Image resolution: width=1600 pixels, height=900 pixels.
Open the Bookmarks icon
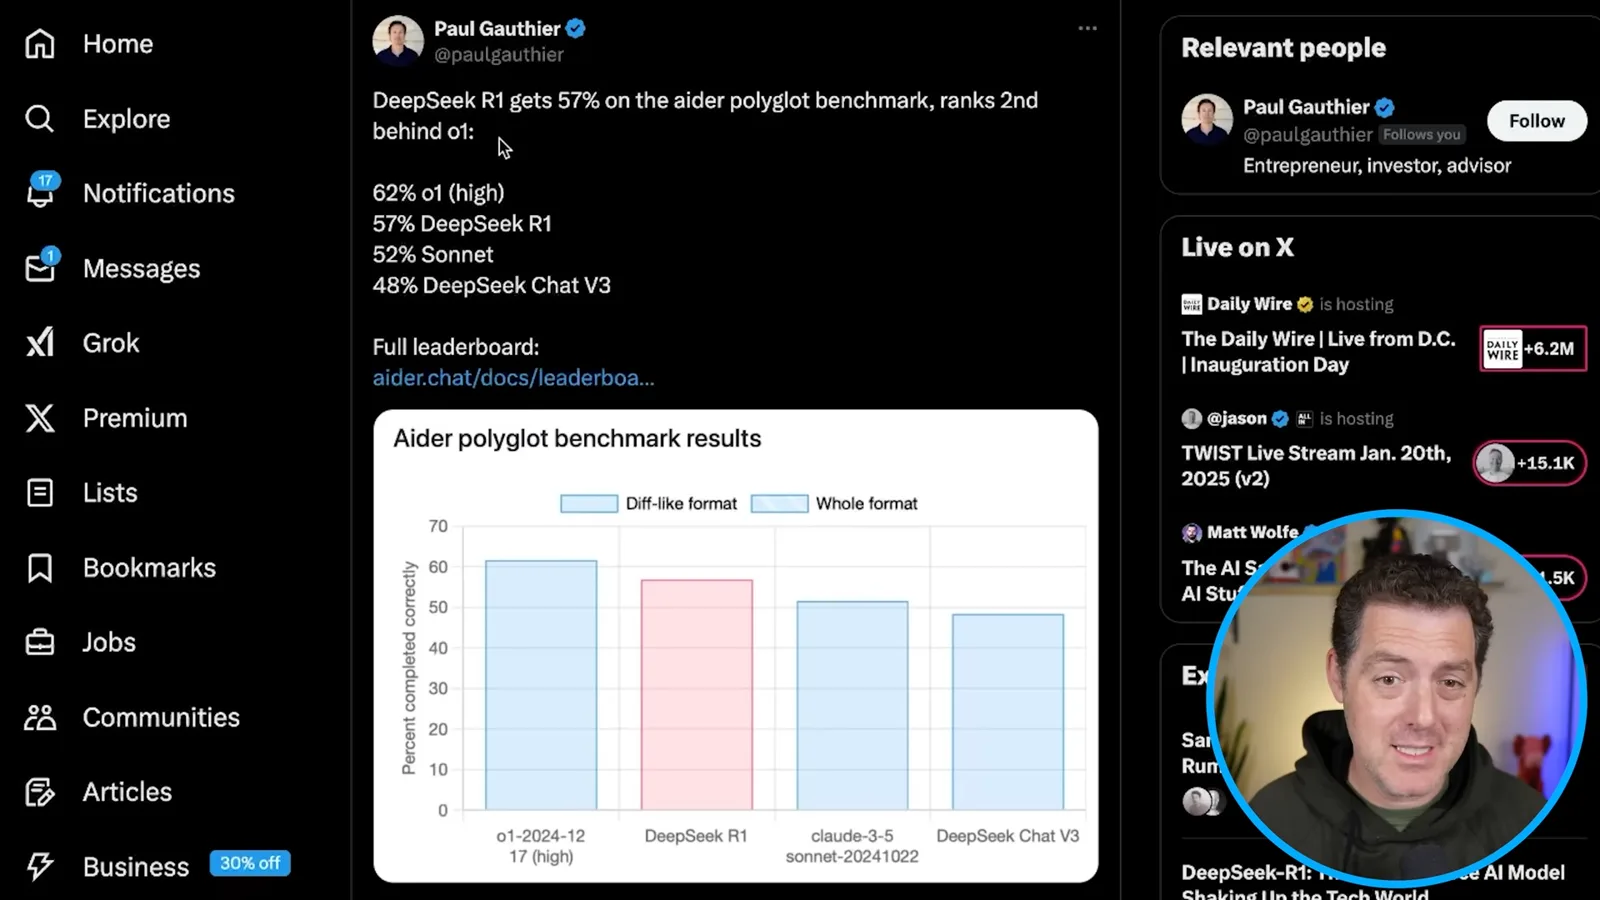click(x=40, y=568)
